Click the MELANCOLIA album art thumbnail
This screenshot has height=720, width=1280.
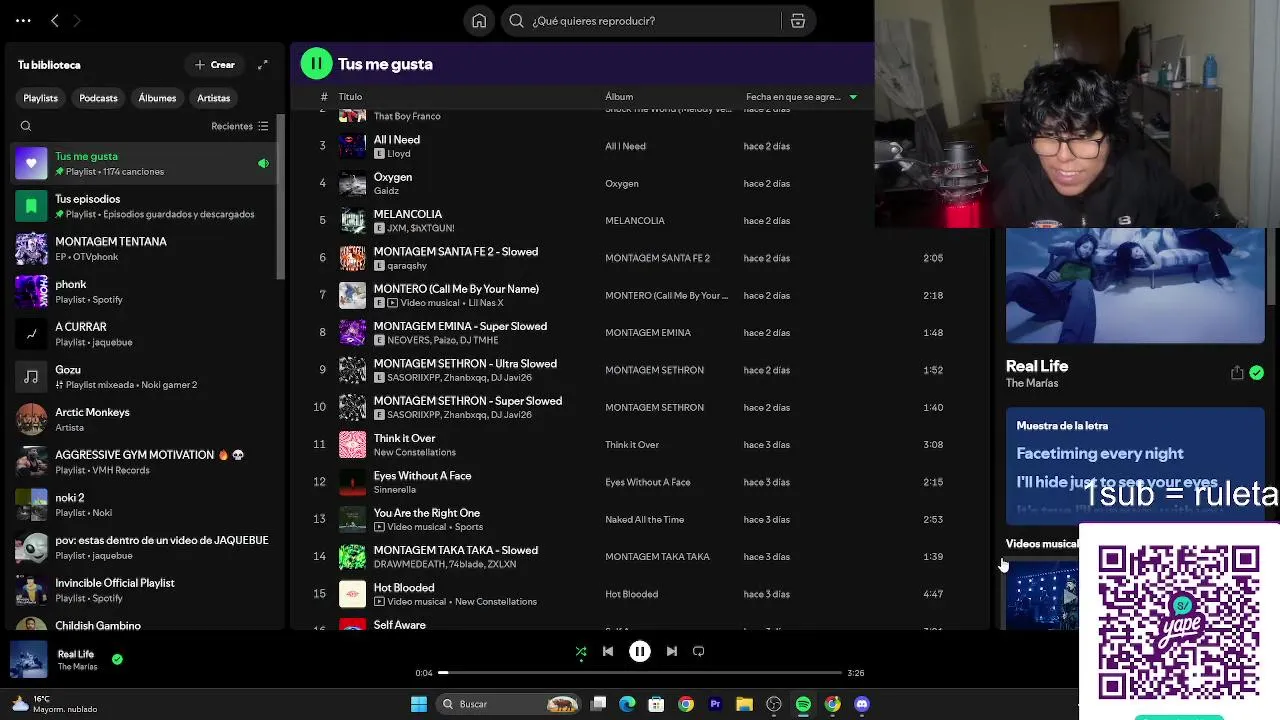pos(352,220)
